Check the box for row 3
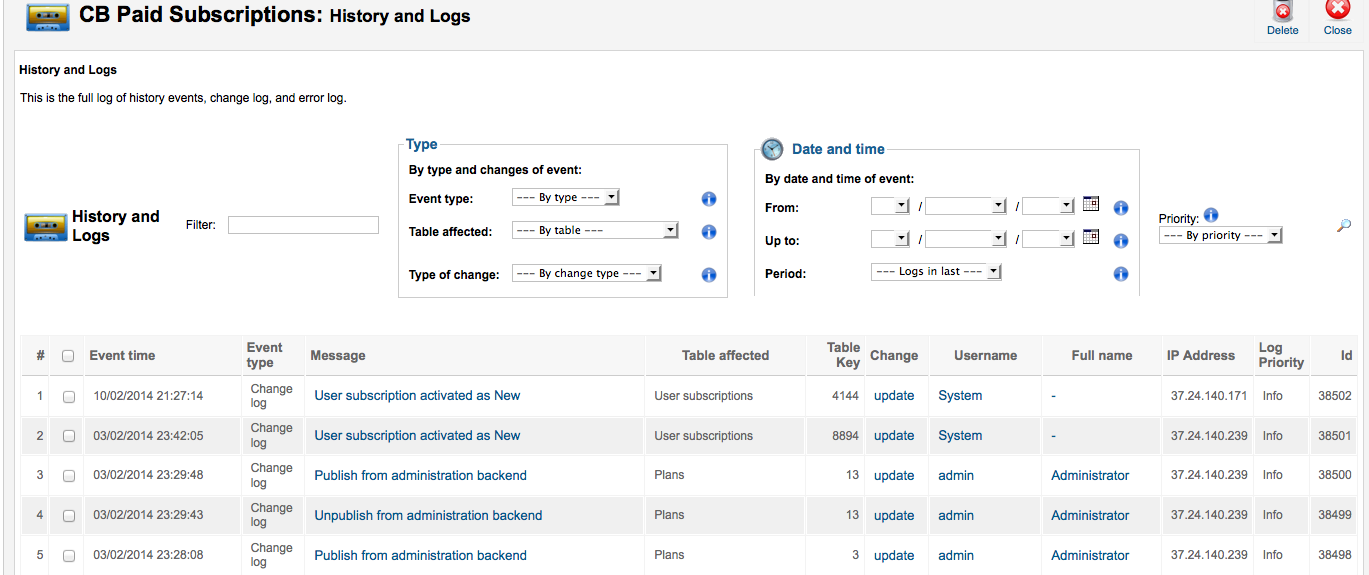Screen dimensions: 1369x575 pos(69,477)
